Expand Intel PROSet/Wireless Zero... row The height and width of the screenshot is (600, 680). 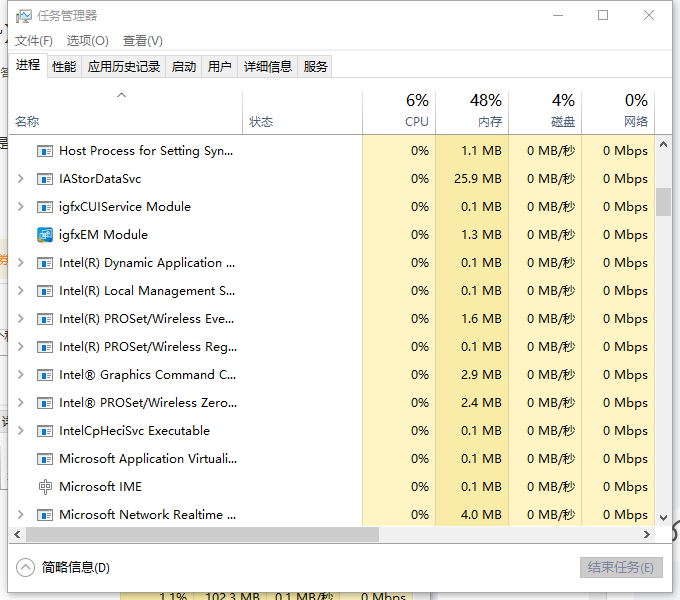[20, 402]
